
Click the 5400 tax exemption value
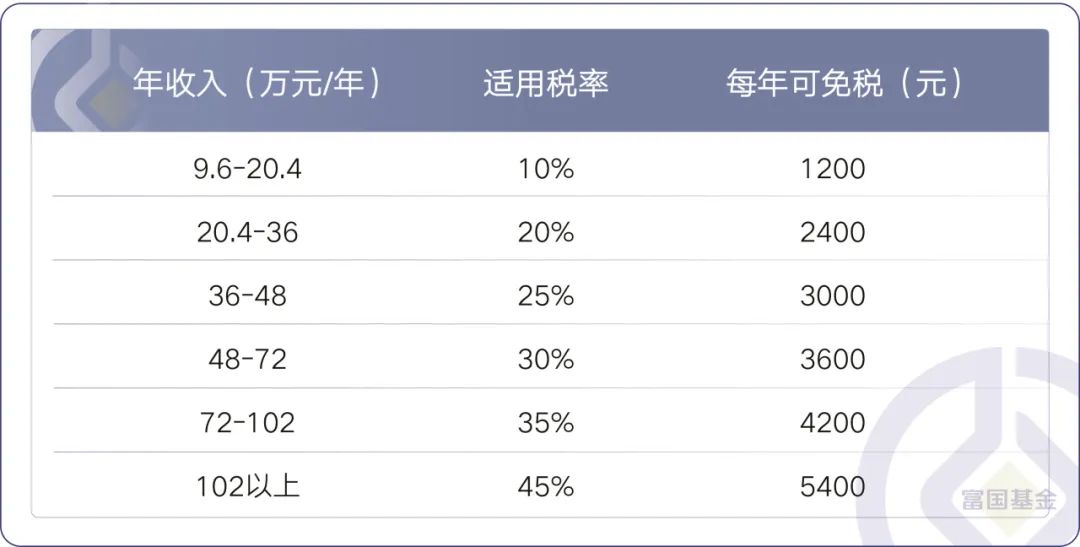[x=833, y=486]
